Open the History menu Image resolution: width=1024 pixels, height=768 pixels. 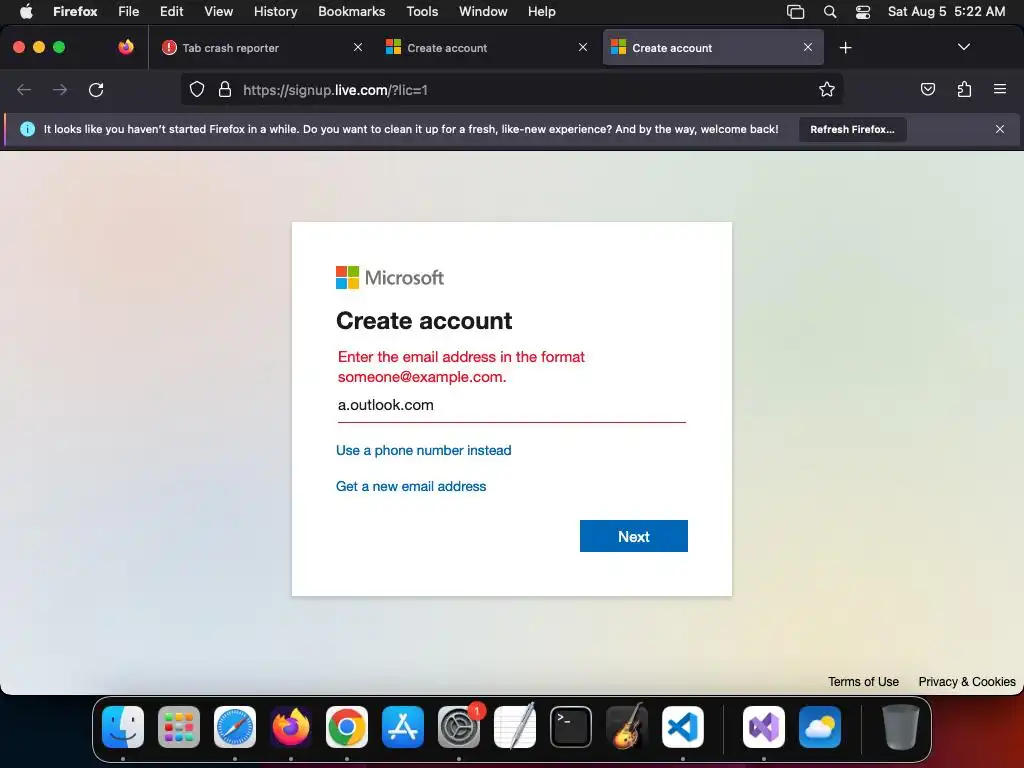(276, 12)
